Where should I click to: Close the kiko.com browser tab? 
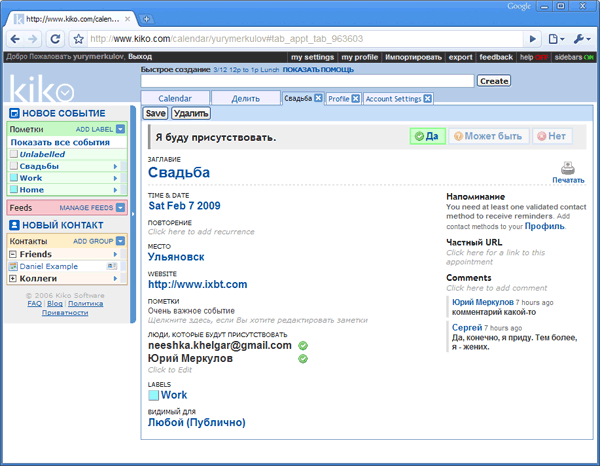point(127,19)
